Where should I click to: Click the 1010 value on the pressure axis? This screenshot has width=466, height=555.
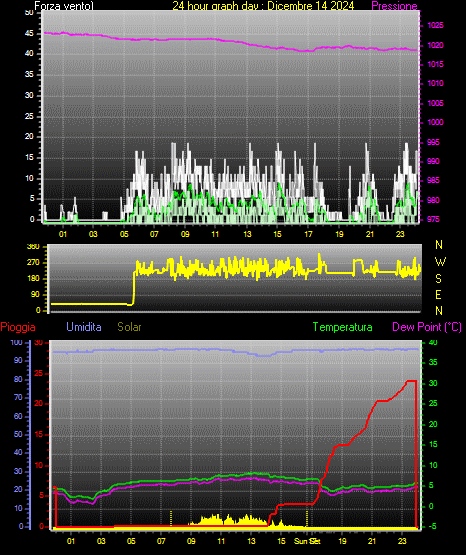click(435, 84)
